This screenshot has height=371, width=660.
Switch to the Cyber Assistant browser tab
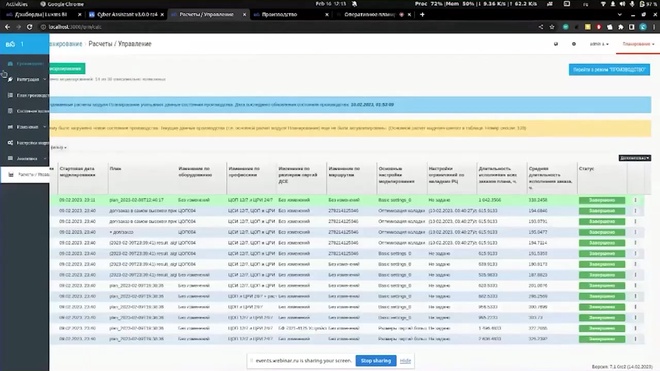click(x=126, y=14)
